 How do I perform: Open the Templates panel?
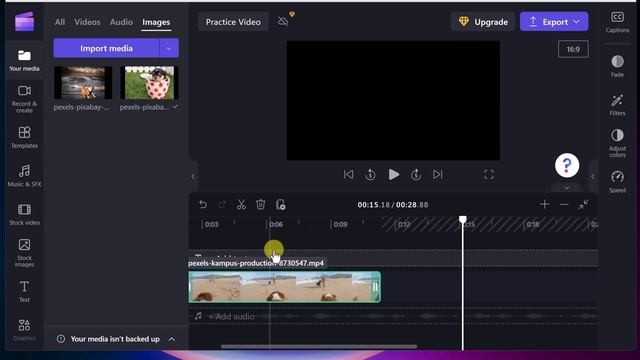coord(24,137)
